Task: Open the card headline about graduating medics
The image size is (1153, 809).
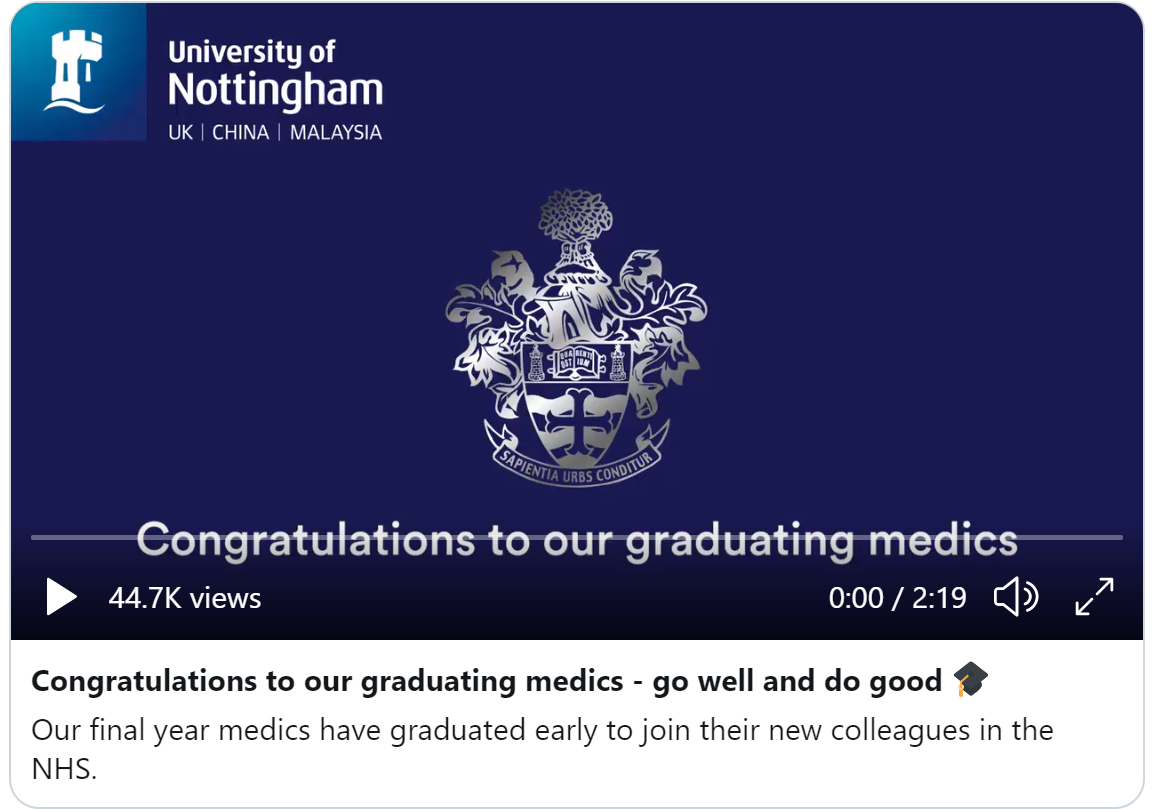Action: pyautogui.click(x=487, y=681)
